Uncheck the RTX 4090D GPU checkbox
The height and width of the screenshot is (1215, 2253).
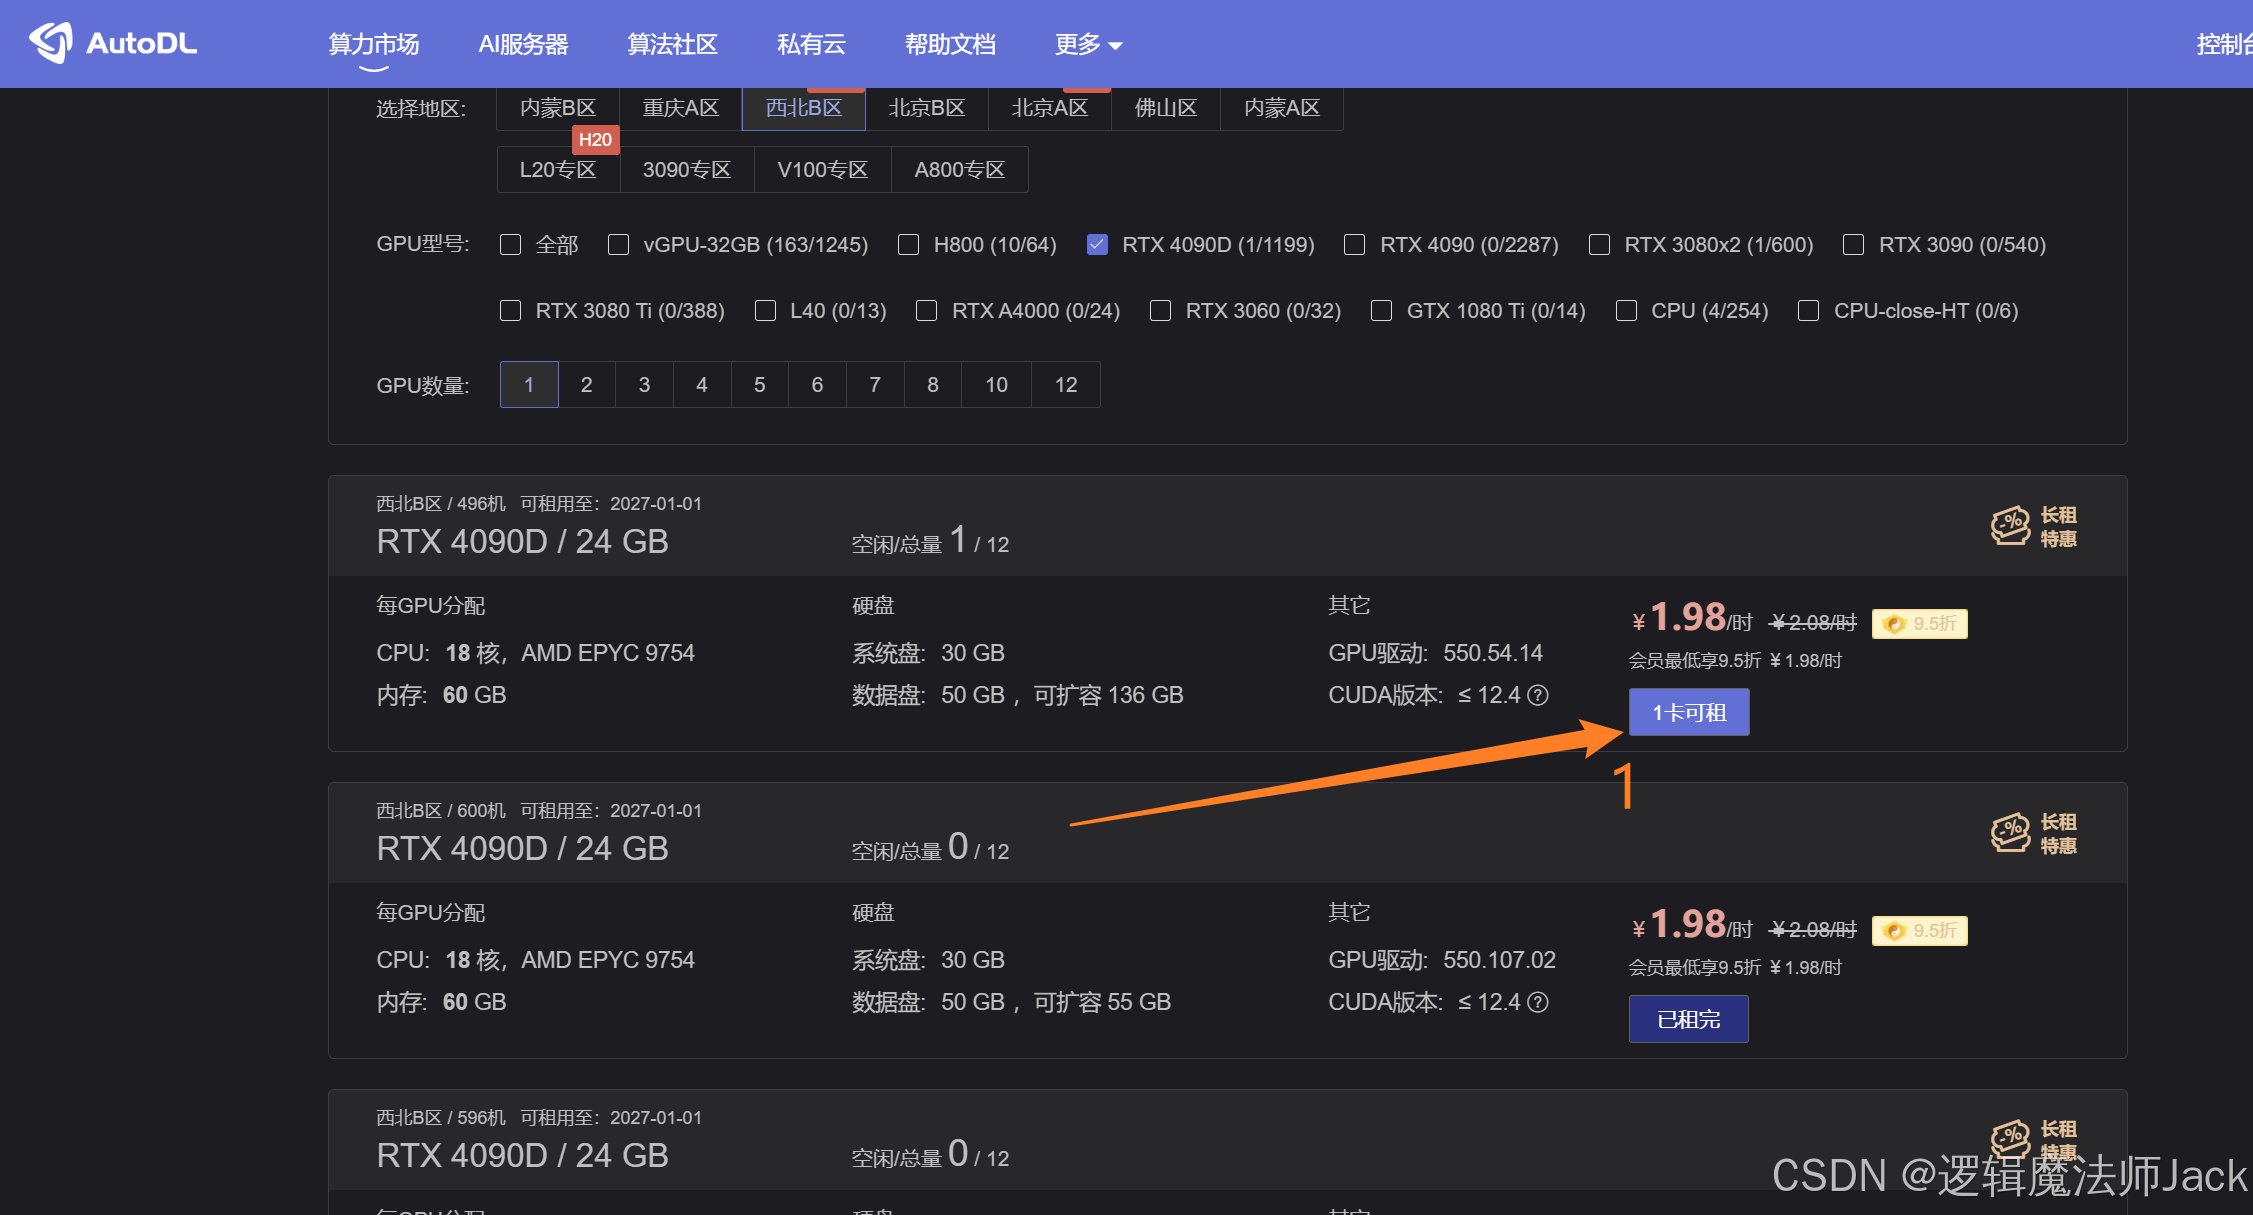pos(1097,245)
